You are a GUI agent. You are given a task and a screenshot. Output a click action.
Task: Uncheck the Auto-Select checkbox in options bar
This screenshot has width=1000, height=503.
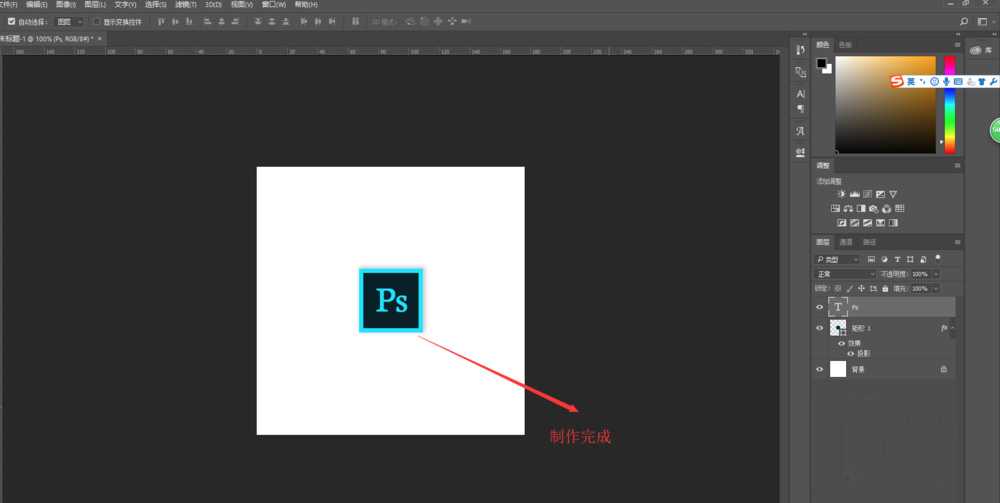[10, 20]
